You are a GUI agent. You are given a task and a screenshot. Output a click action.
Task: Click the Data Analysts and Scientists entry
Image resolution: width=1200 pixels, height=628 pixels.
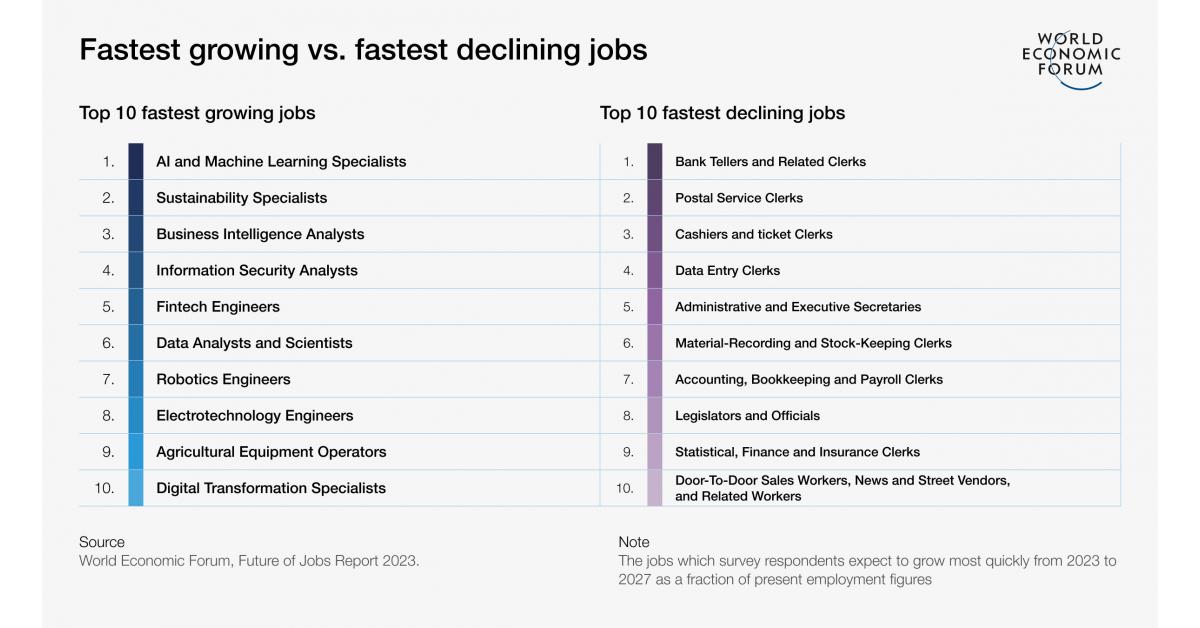point(254,343)
